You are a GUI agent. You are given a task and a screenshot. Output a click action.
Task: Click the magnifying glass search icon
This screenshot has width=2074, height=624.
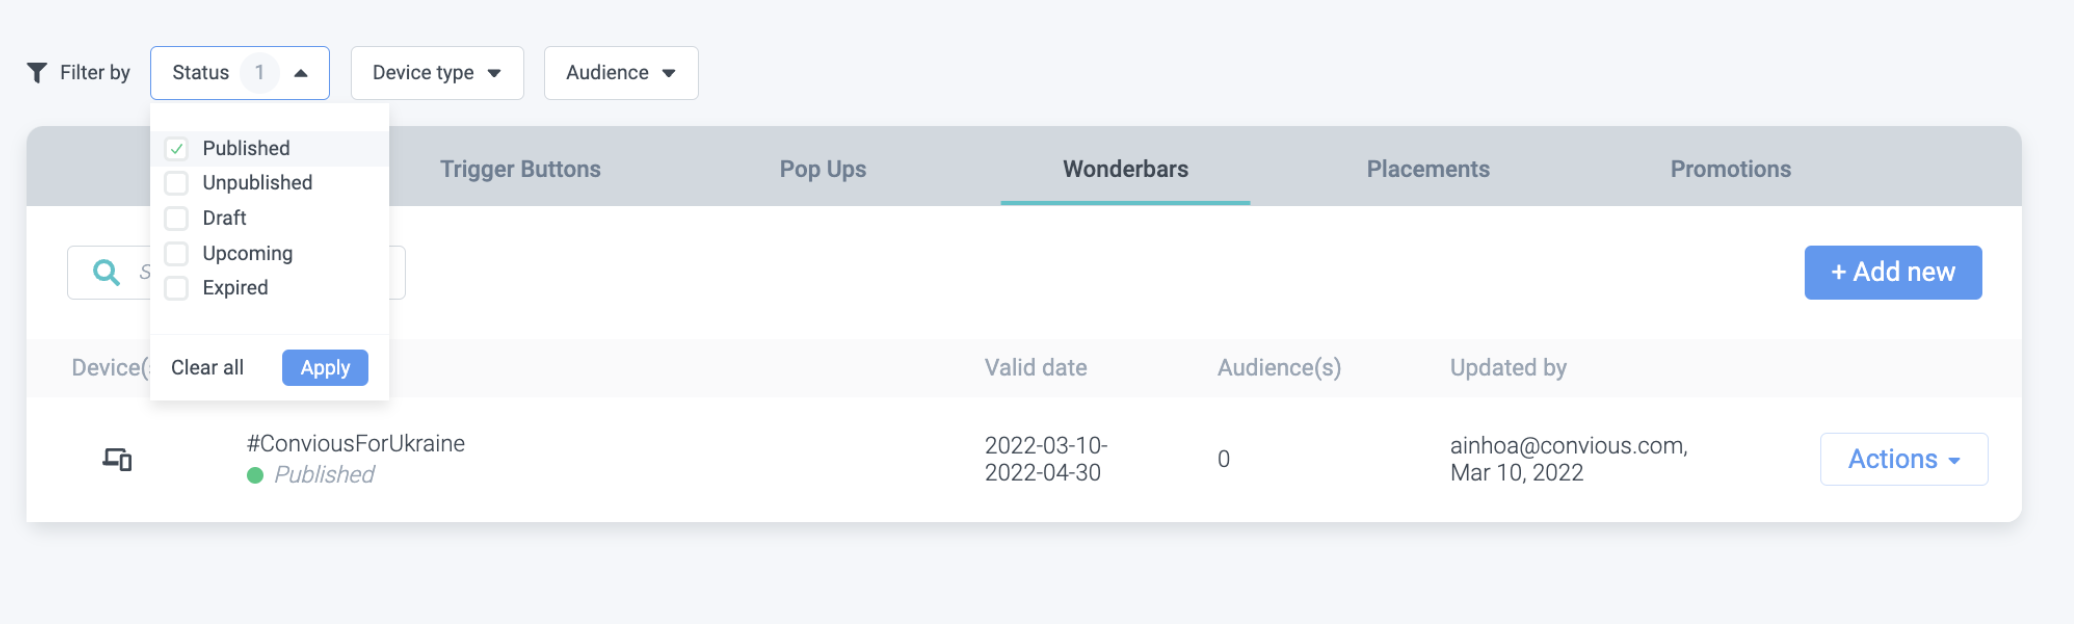[106, 272]
